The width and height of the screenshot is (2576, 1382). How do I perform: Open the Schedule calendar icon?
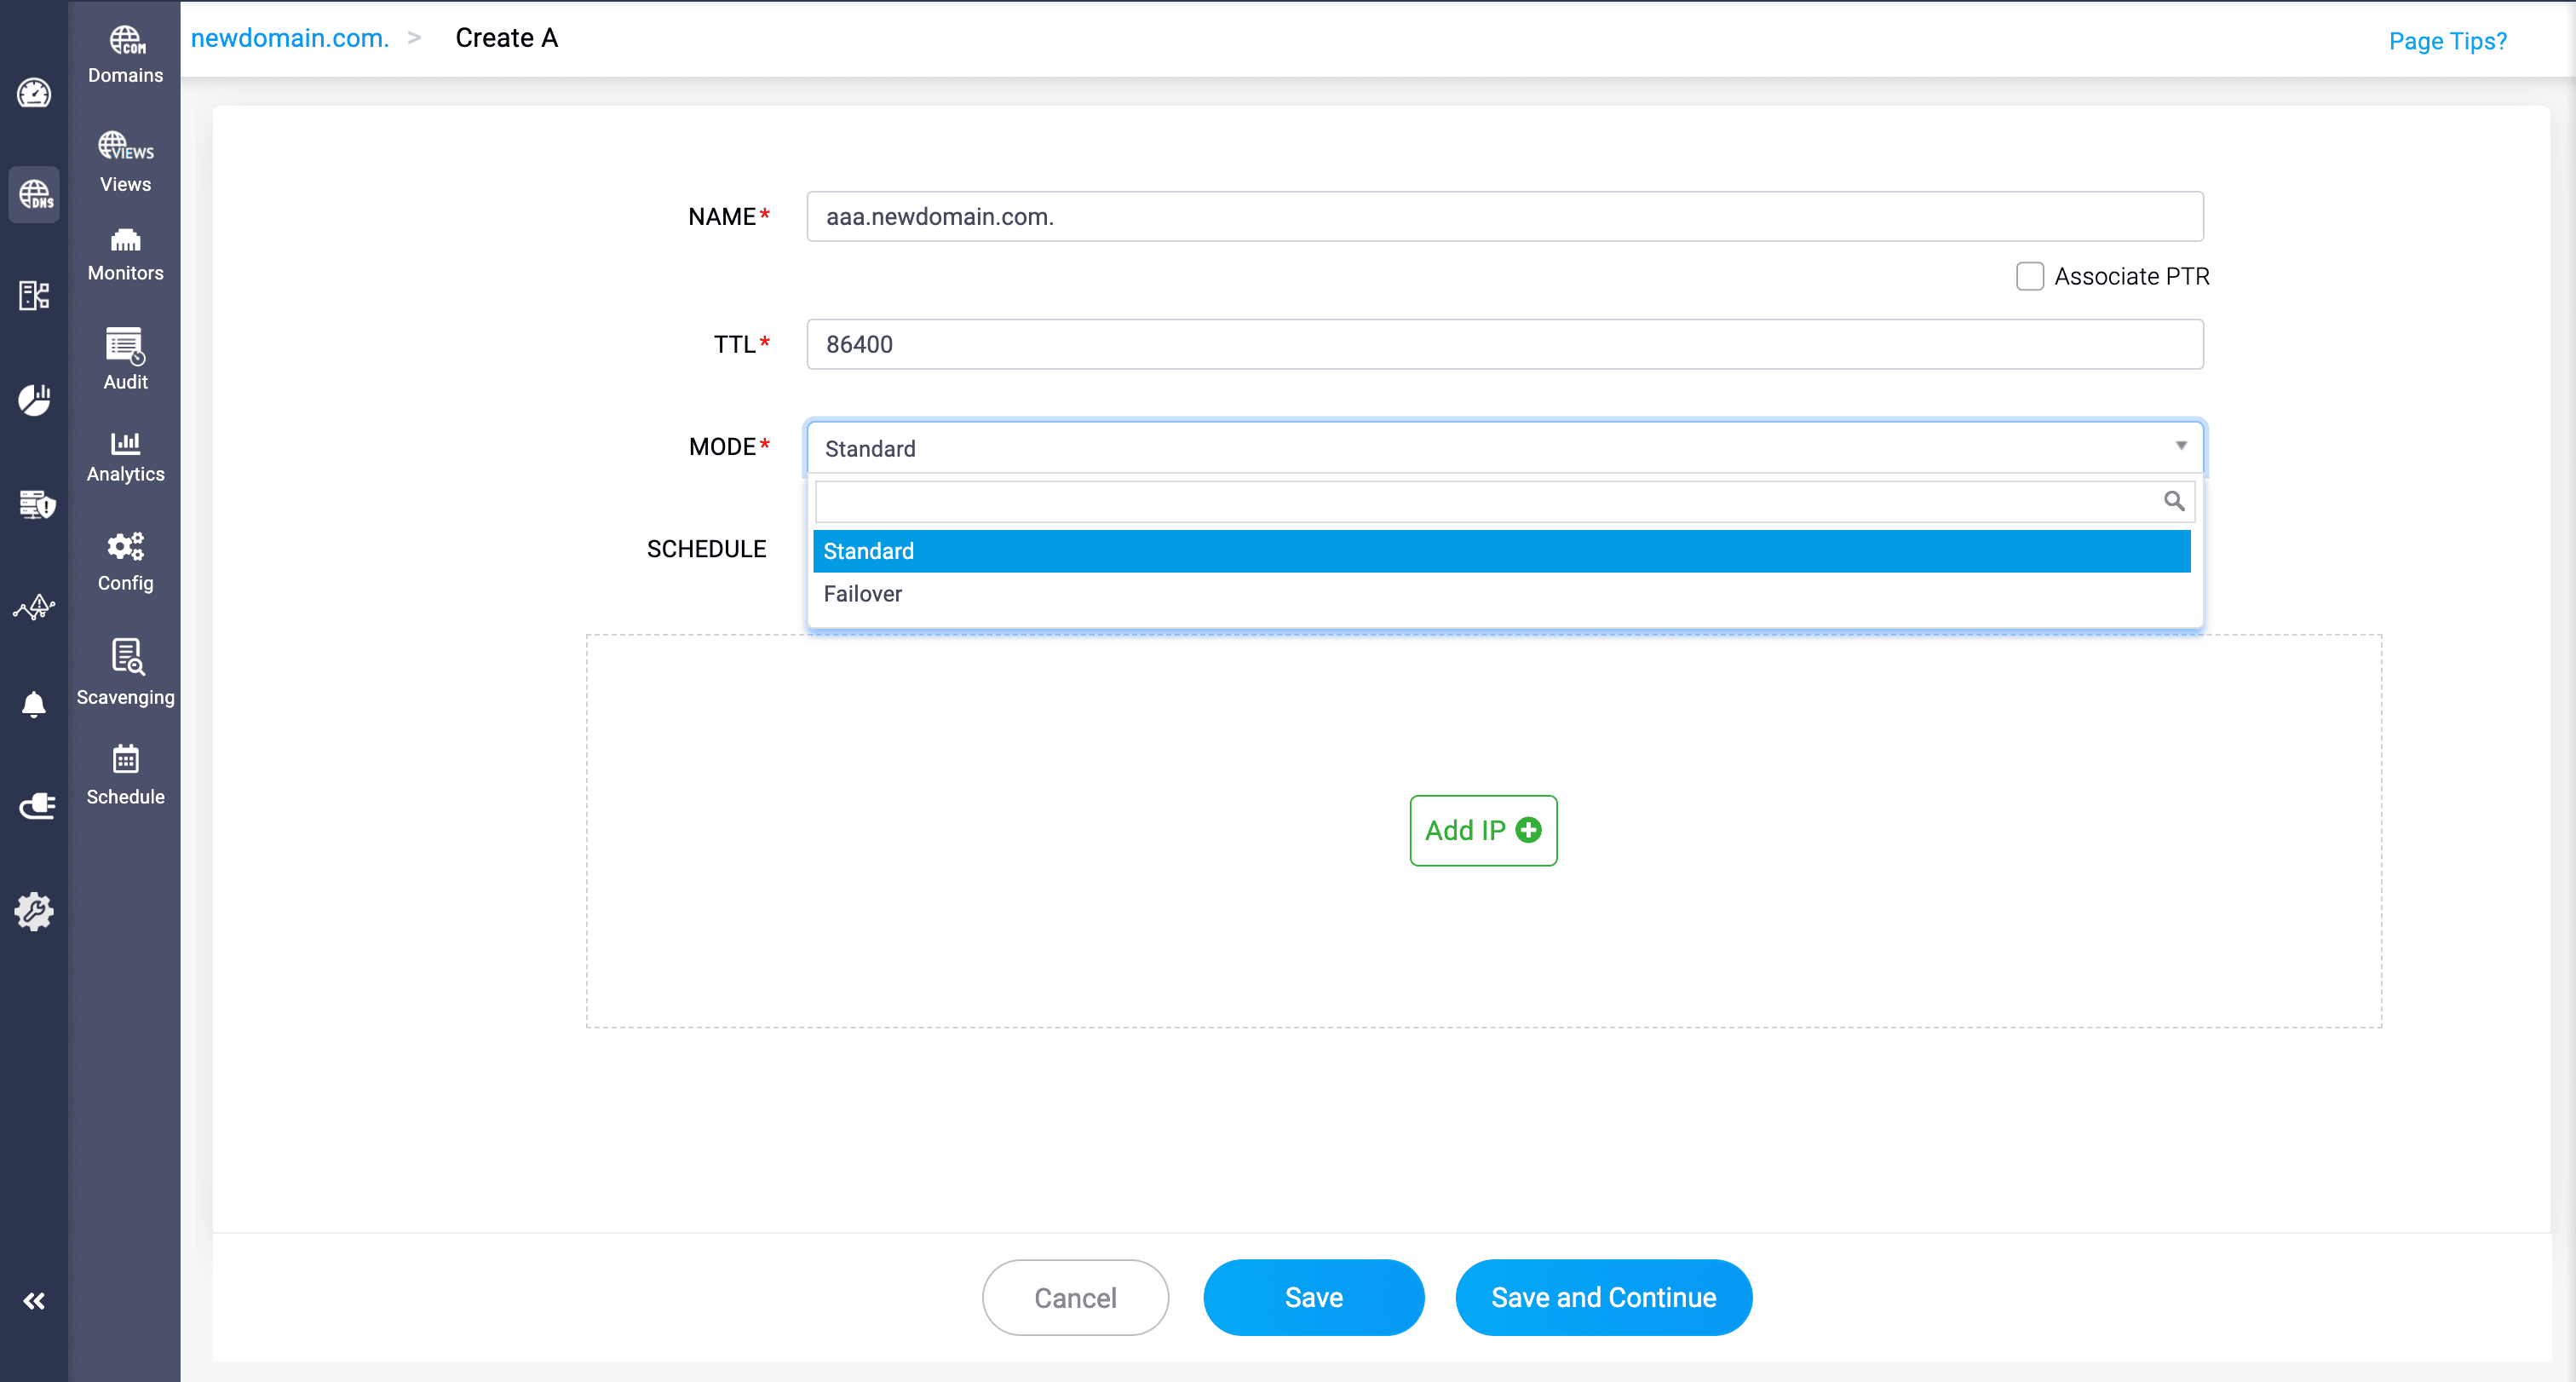[125, 760]
